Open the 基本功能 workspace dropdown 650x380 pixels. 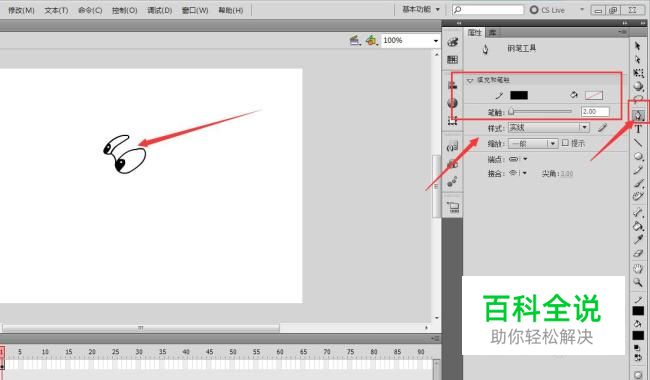[421, 9]
